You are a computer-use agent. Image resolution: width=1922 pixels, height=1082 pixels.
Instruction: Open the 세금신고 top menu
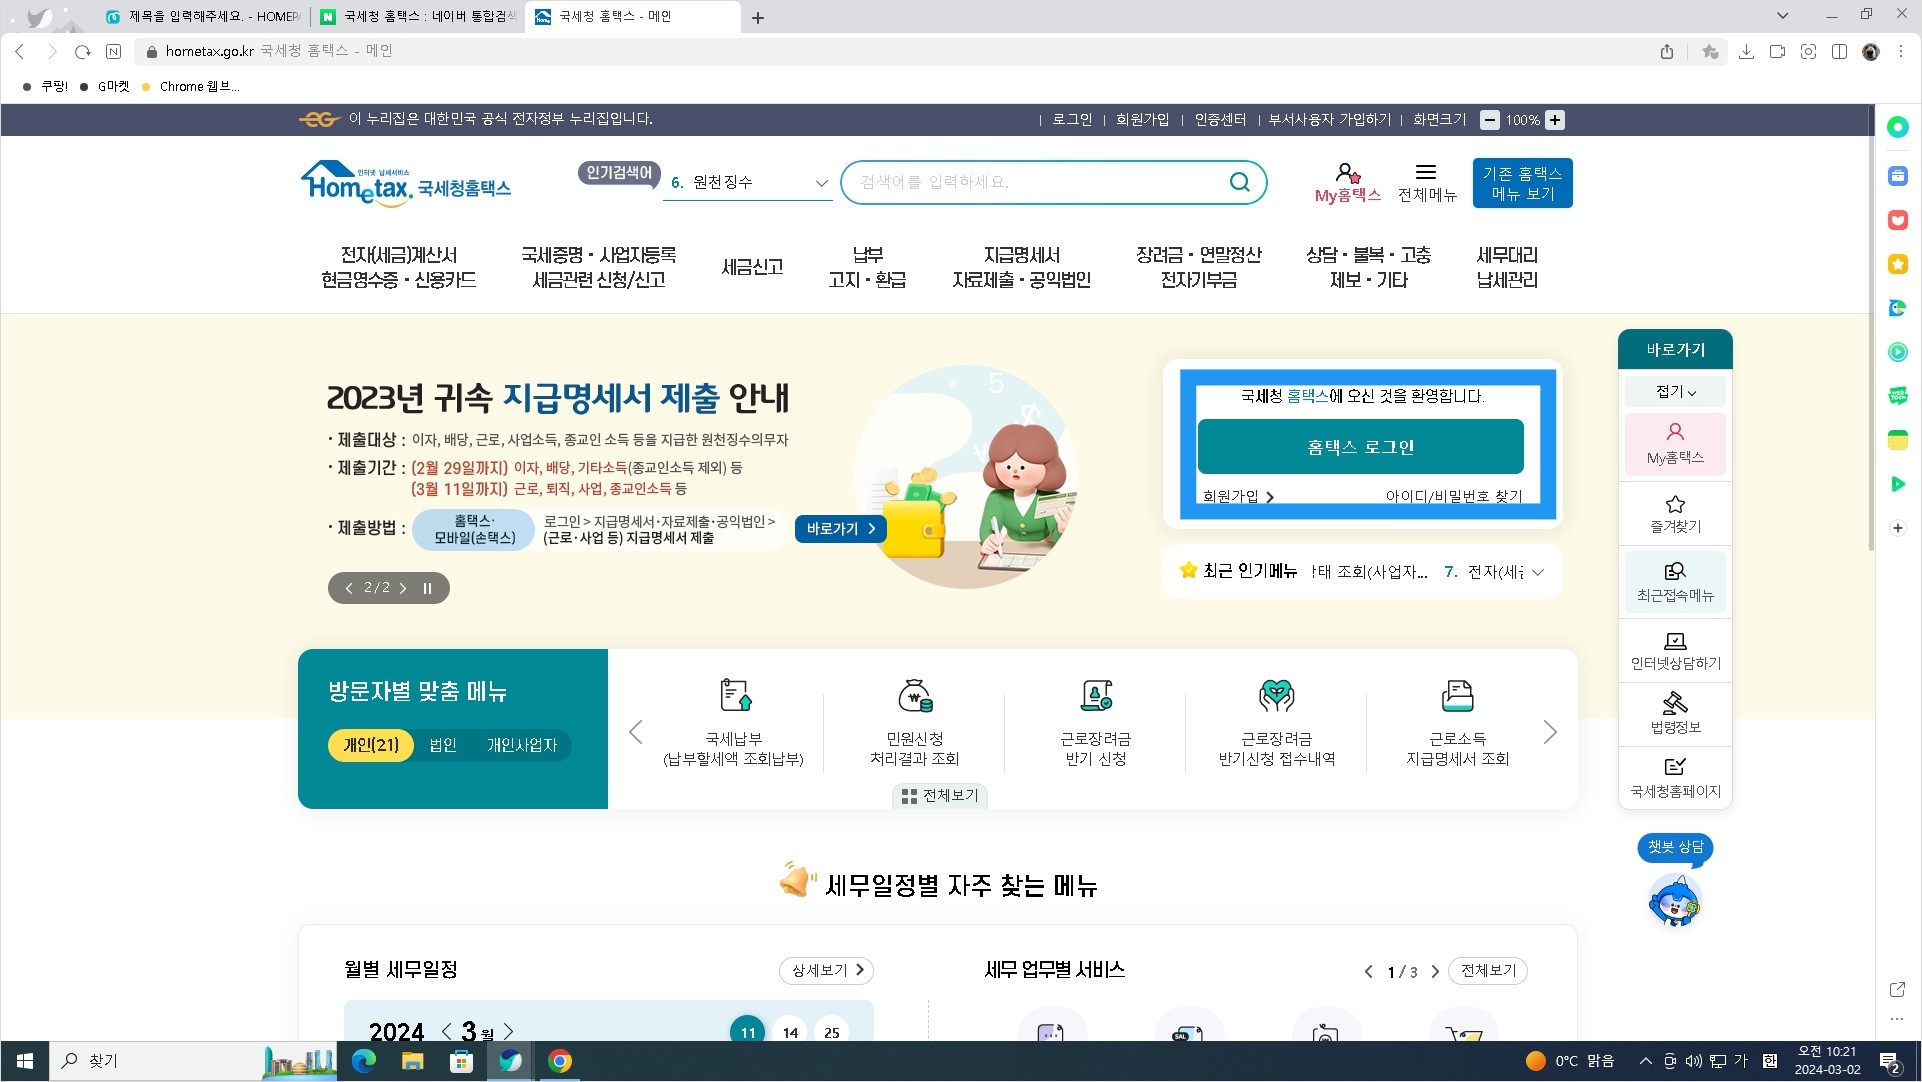click(752, 267)
